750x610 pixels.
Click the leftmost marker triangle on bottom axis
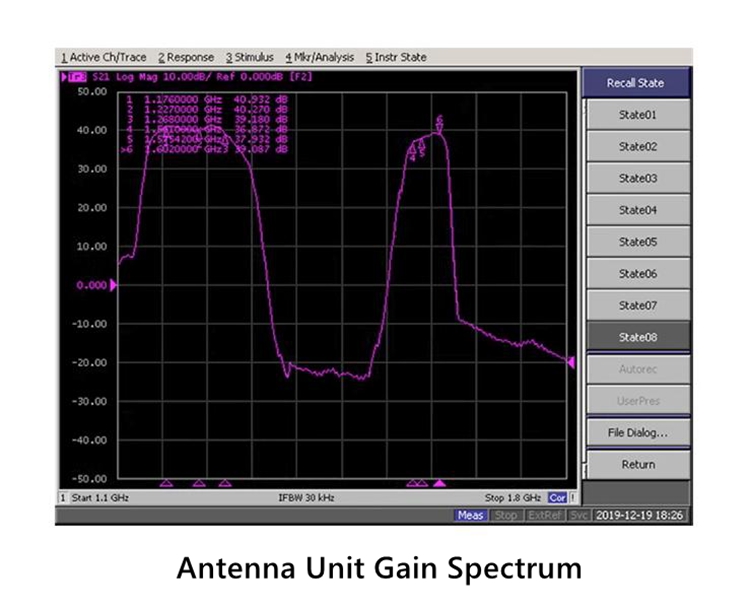[x=166, y=483]
